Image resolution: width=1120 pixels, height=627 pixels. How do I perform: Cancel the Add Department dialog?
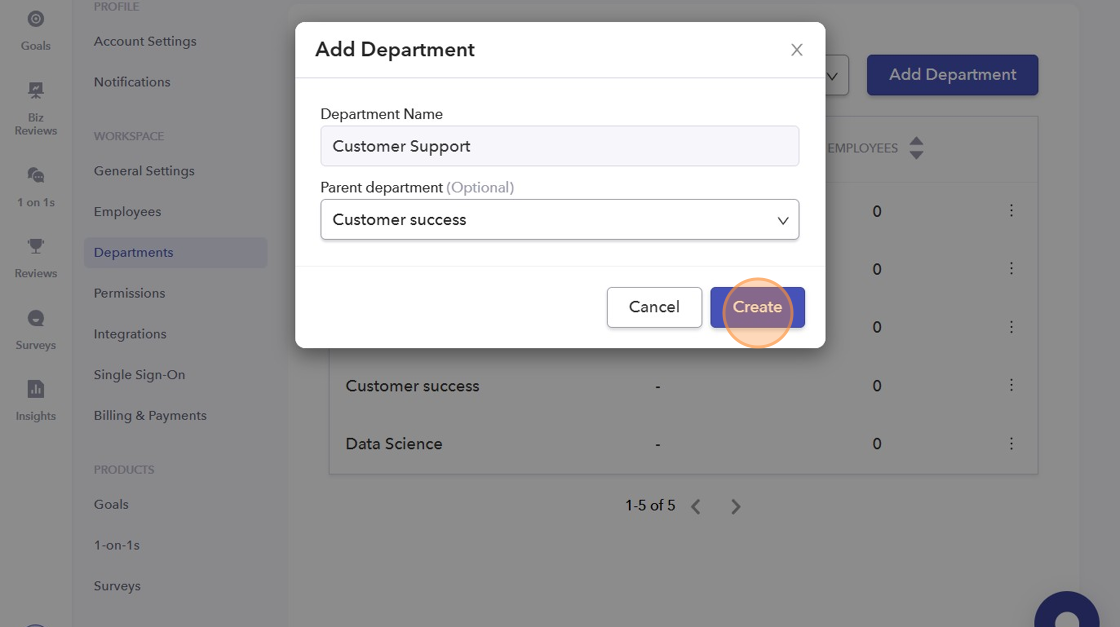654,307
